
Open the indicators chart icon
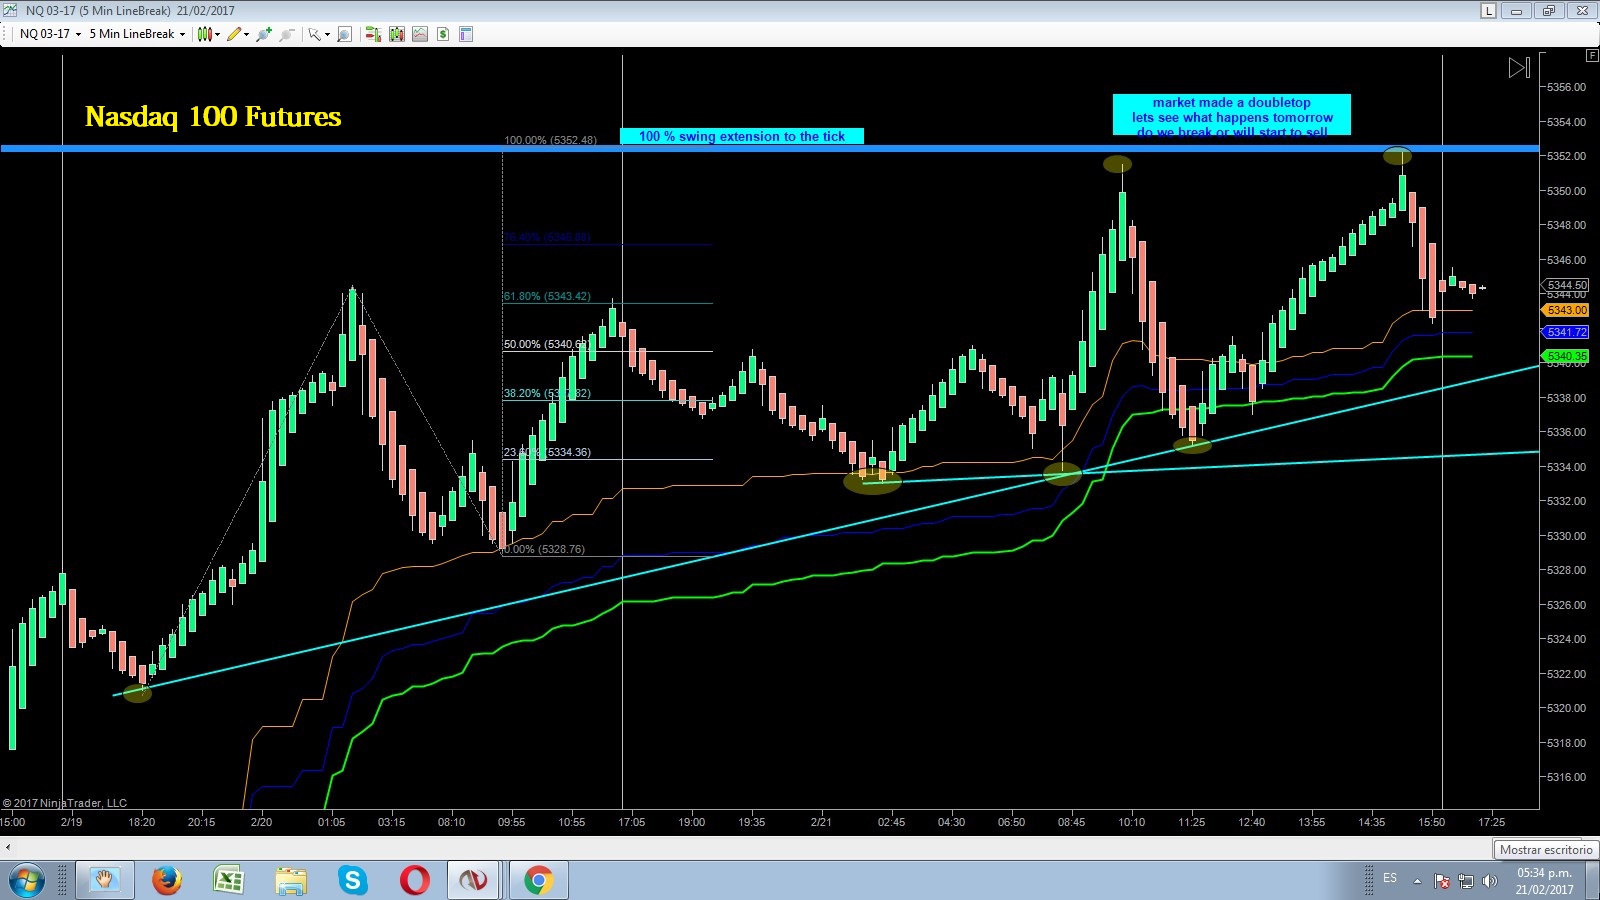click(x=420, y=34)
